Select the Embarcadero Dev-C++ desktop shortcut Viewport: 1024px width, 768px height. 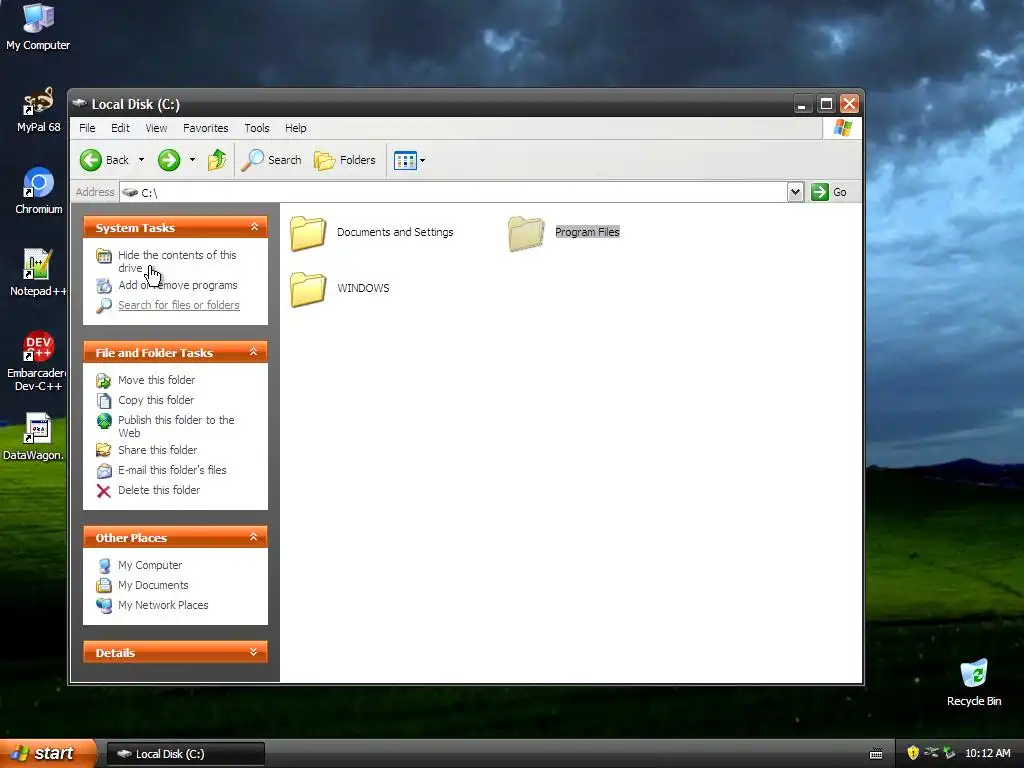pyautogui.click(x=37, y=361)
